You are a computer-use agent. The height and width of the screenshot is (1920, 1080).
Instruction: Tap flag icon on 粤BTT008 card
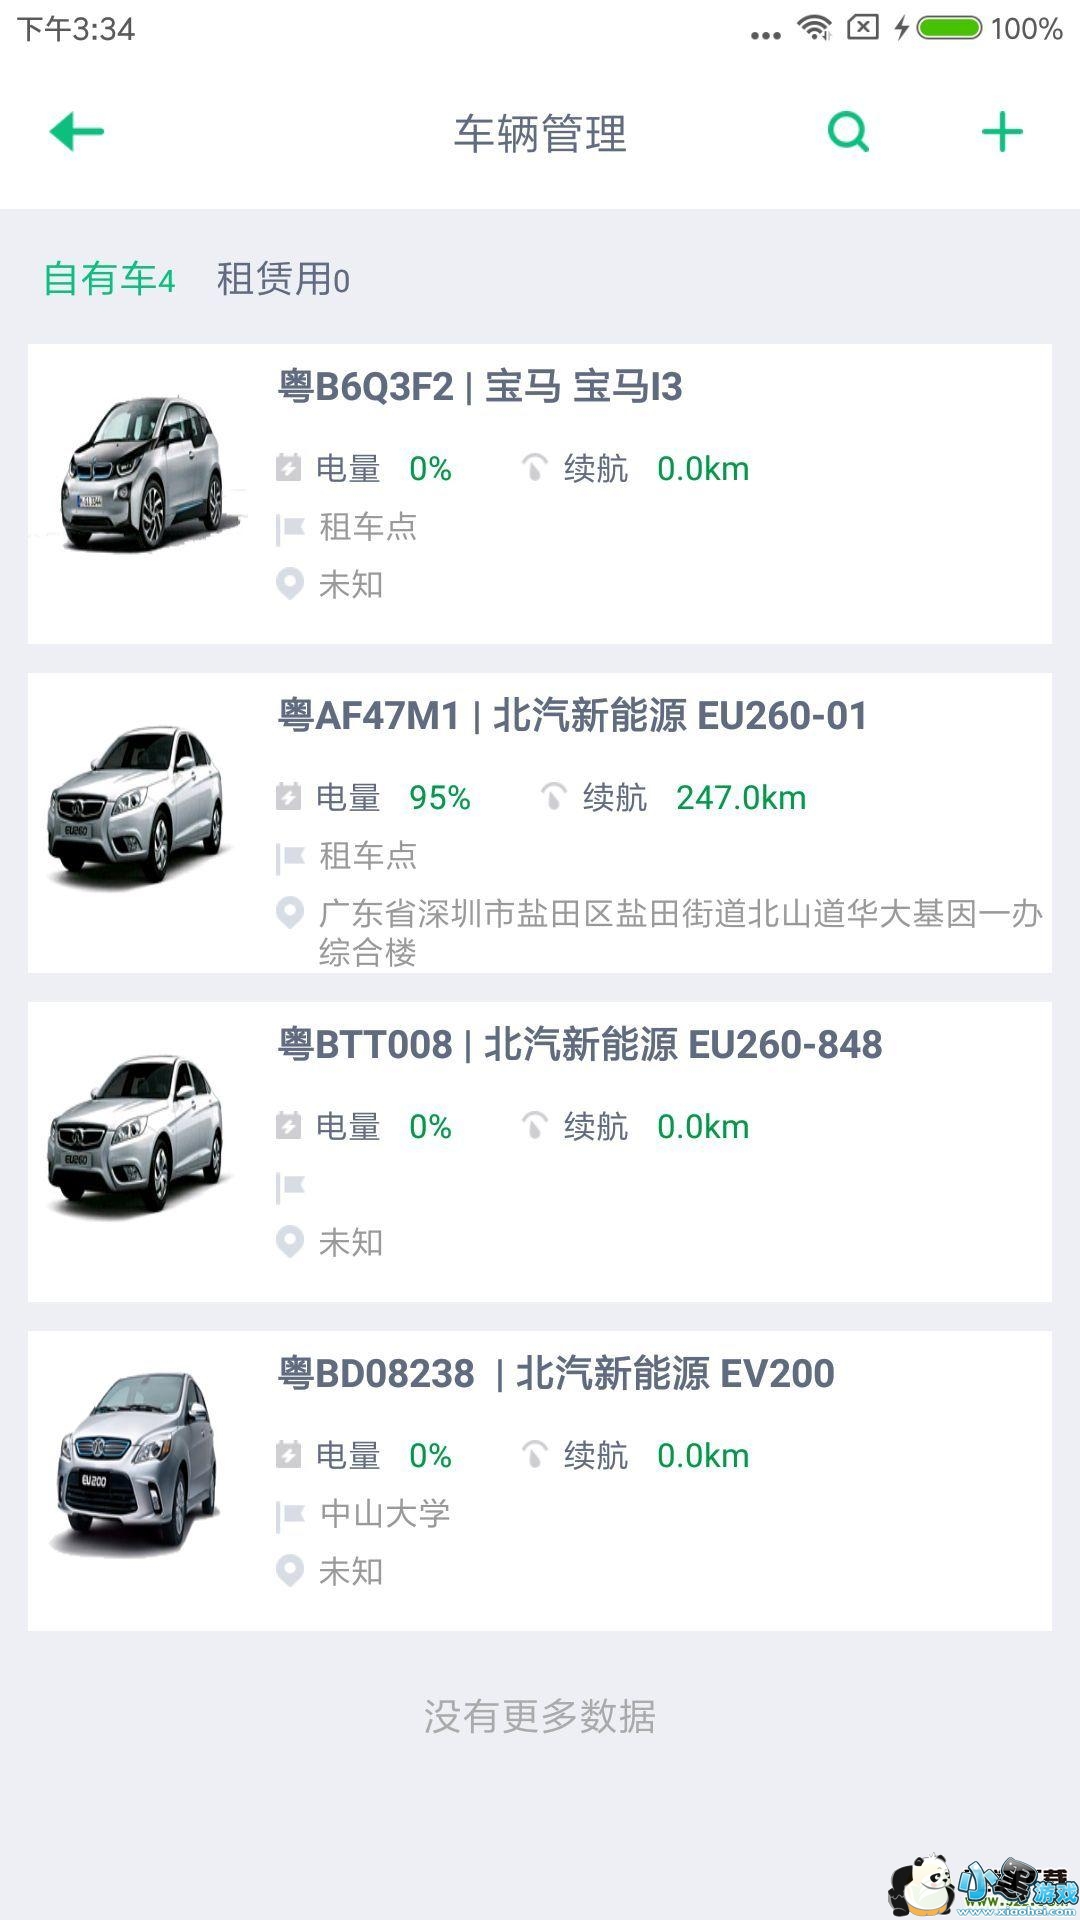click(x=290, y=1186)
